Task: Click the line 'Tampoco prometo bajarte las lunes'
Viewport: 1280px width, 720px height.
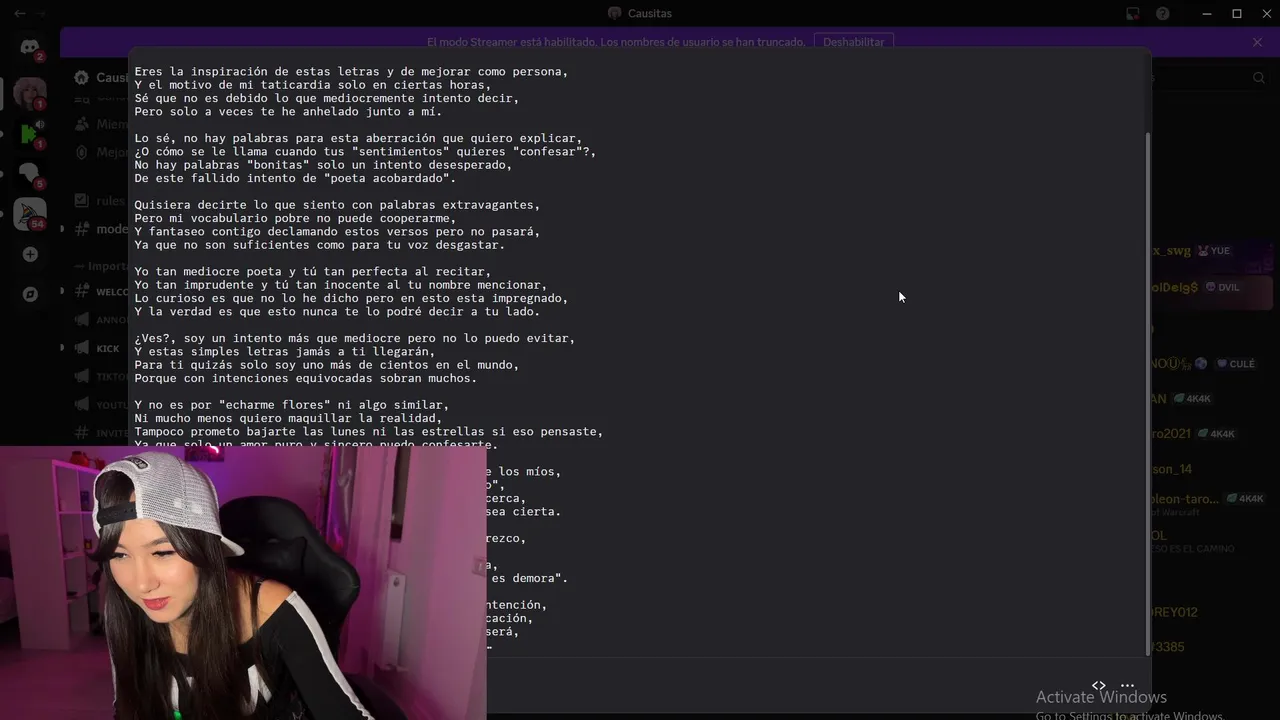Action: (369, 432)
